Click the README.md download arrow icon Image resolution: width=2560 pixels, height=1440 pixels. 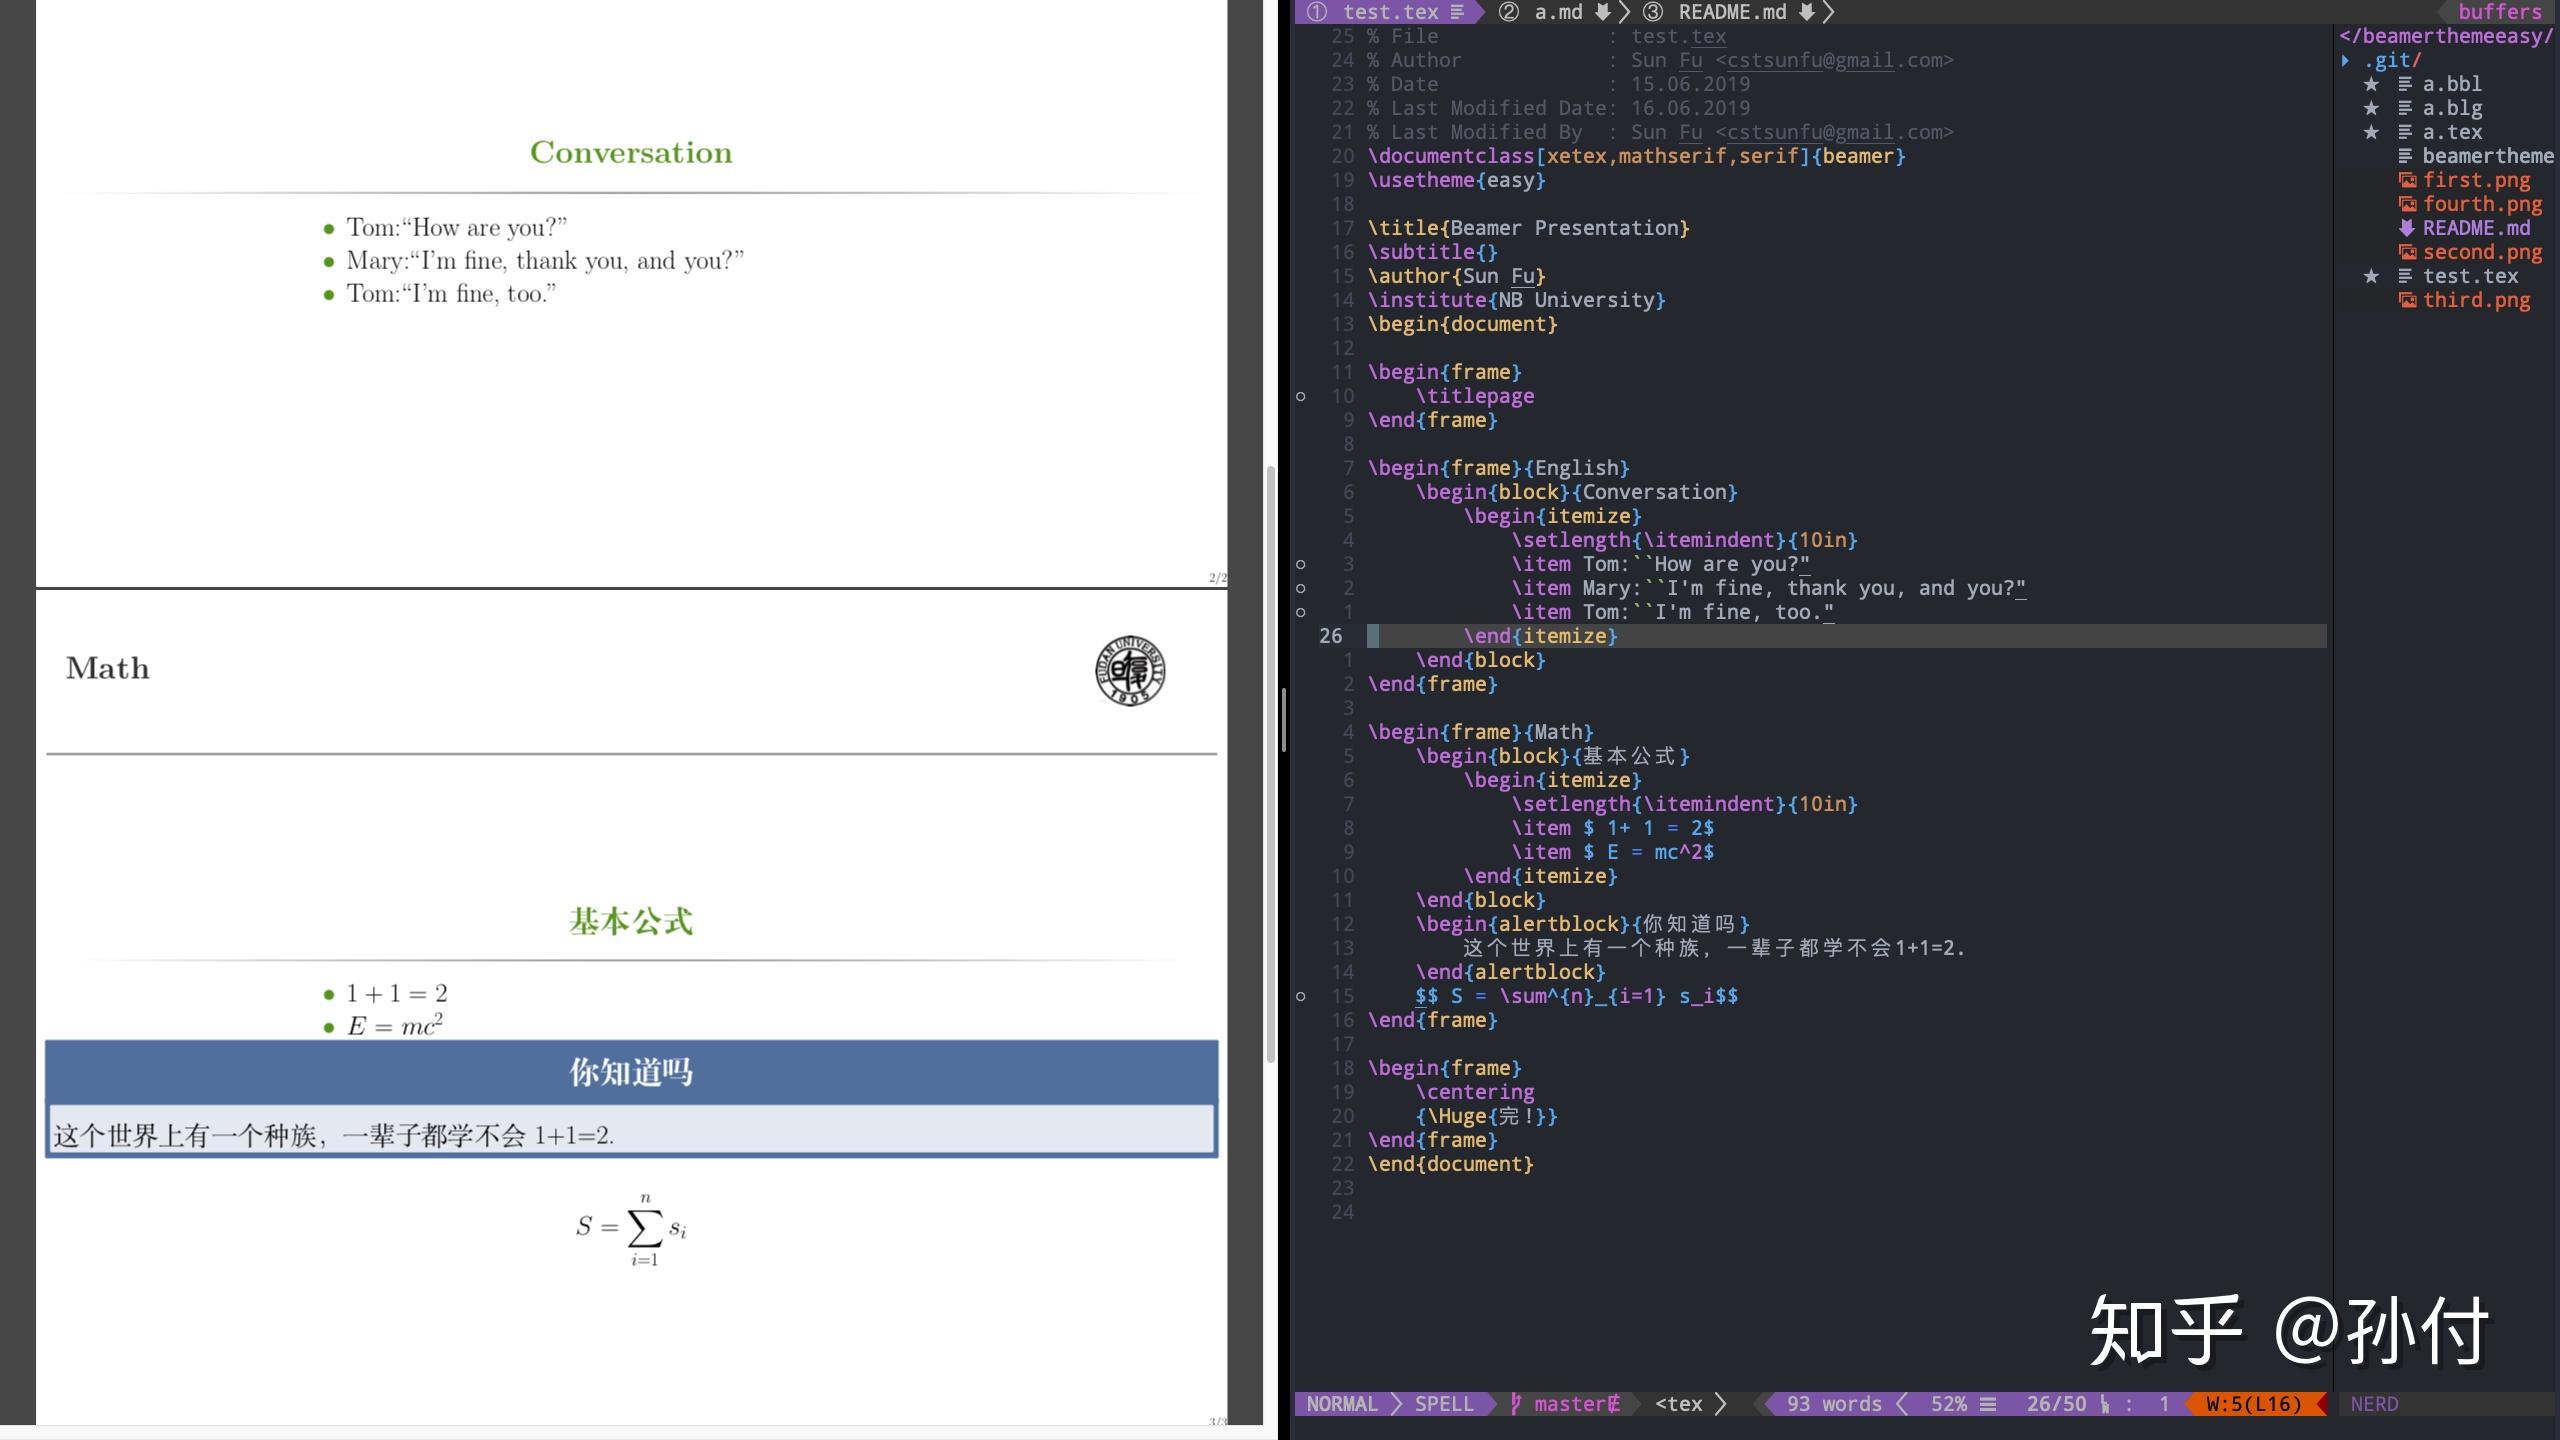[2407, 228]
